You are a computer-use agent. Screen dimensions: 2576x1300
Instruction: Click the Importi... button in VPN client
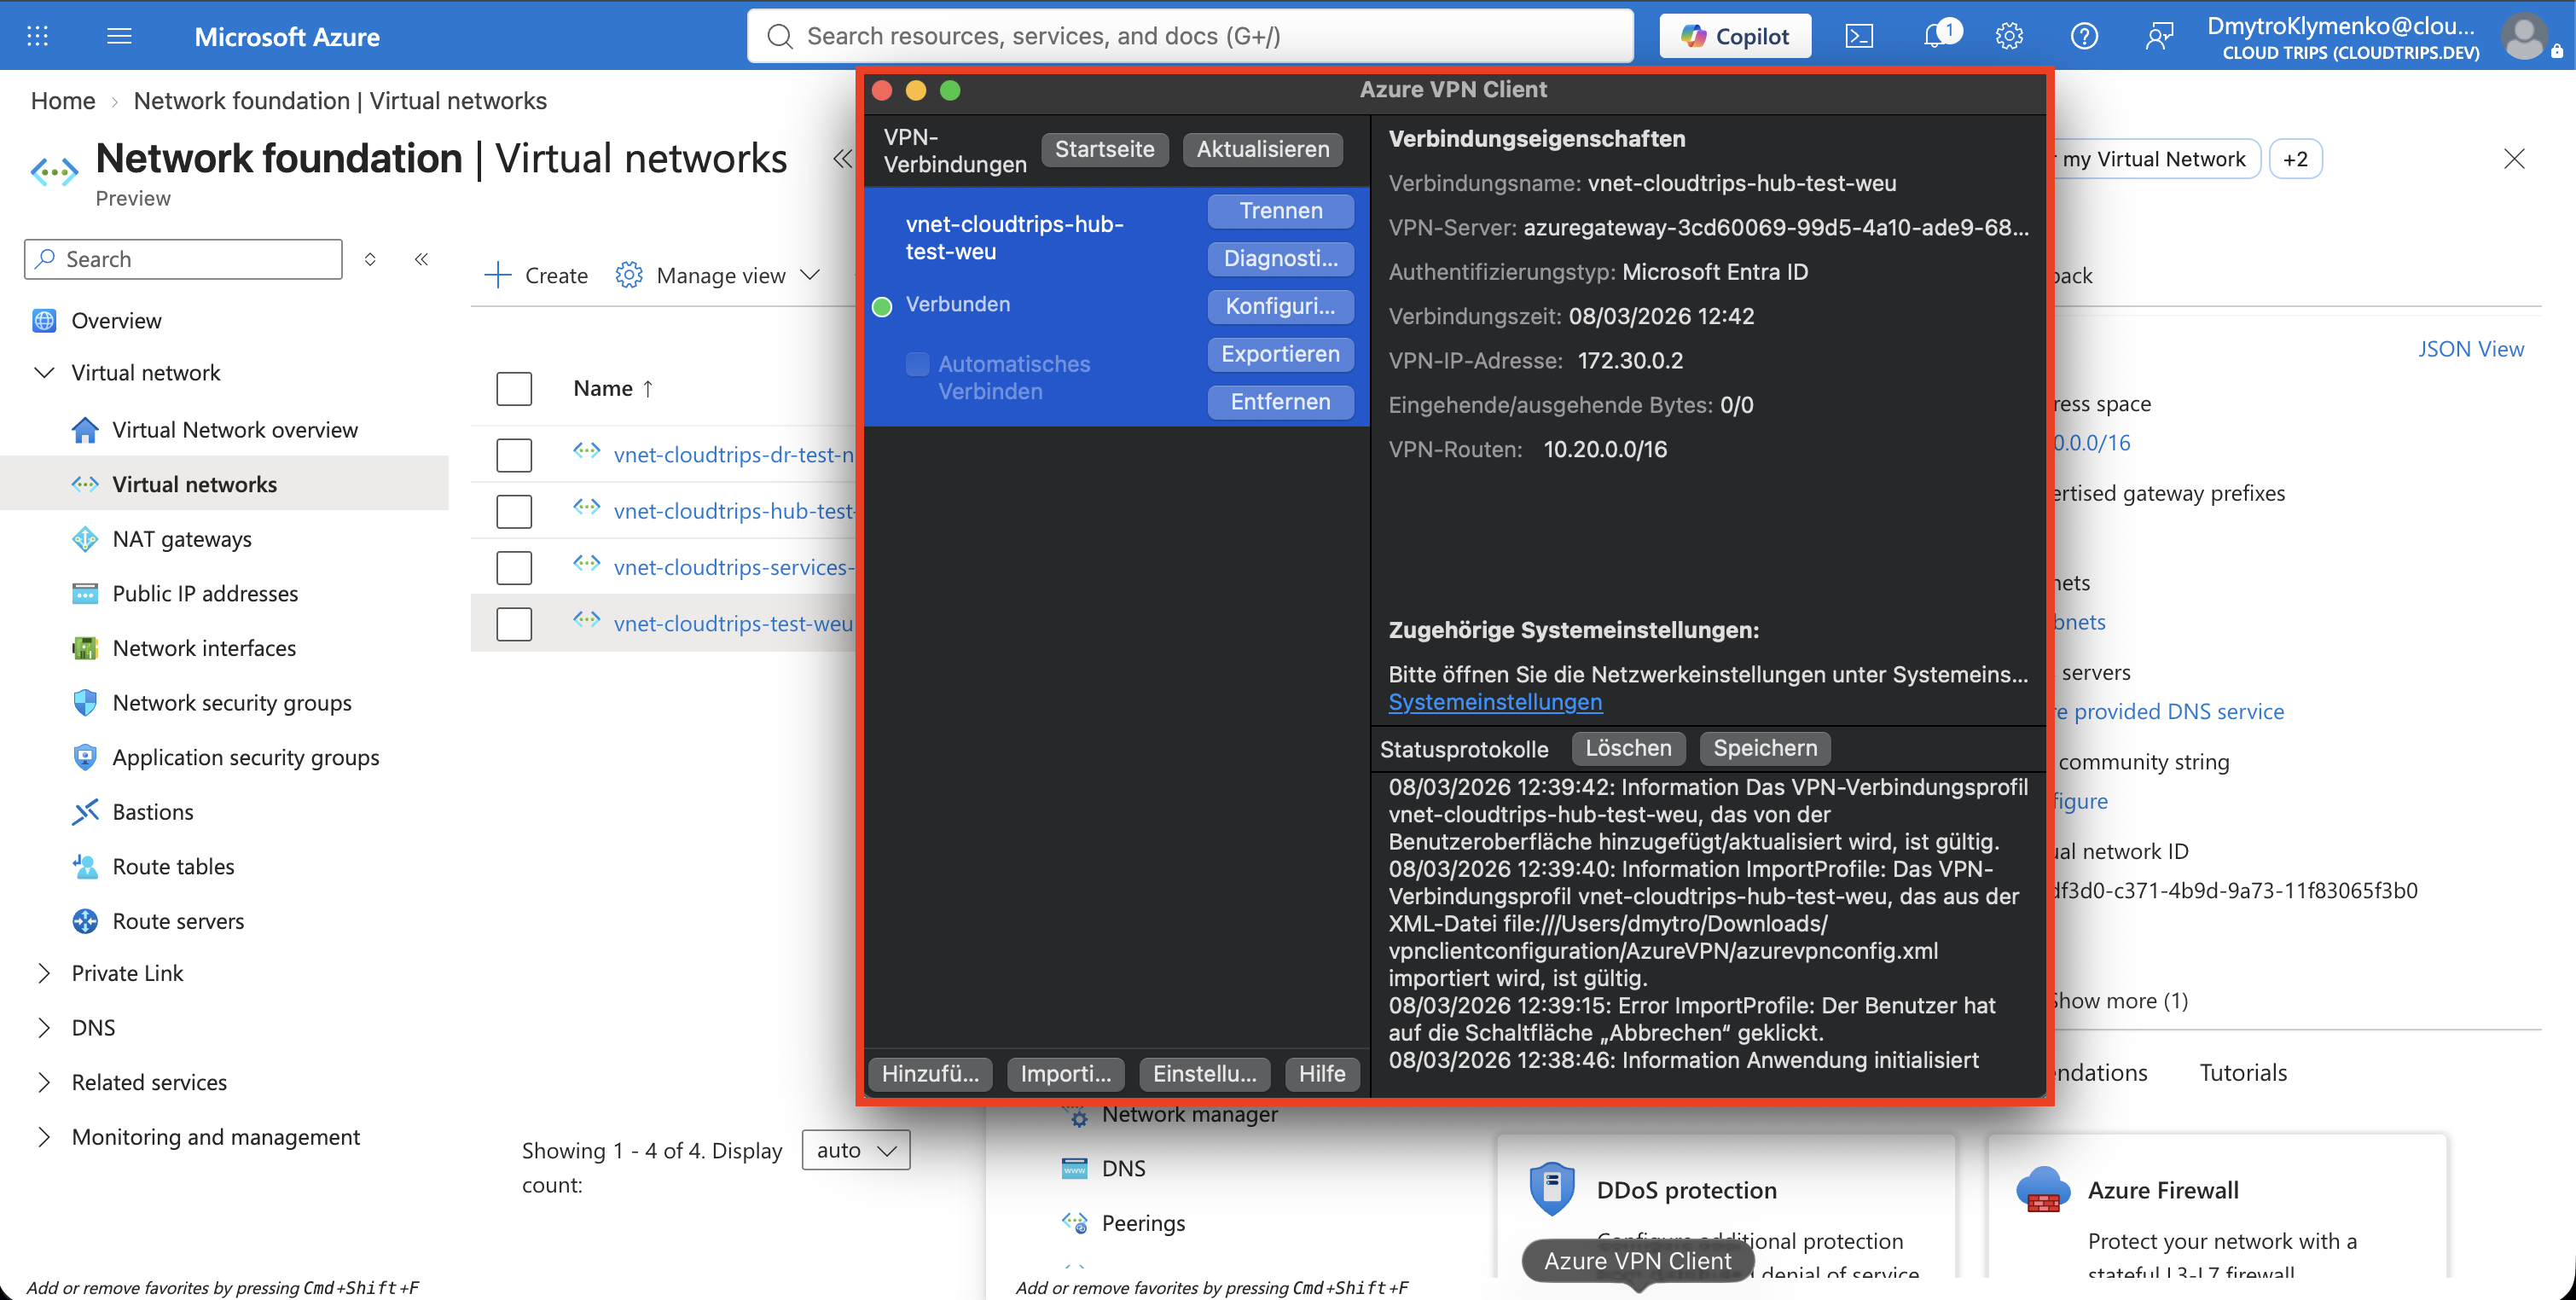[x=1065, y=1074]
